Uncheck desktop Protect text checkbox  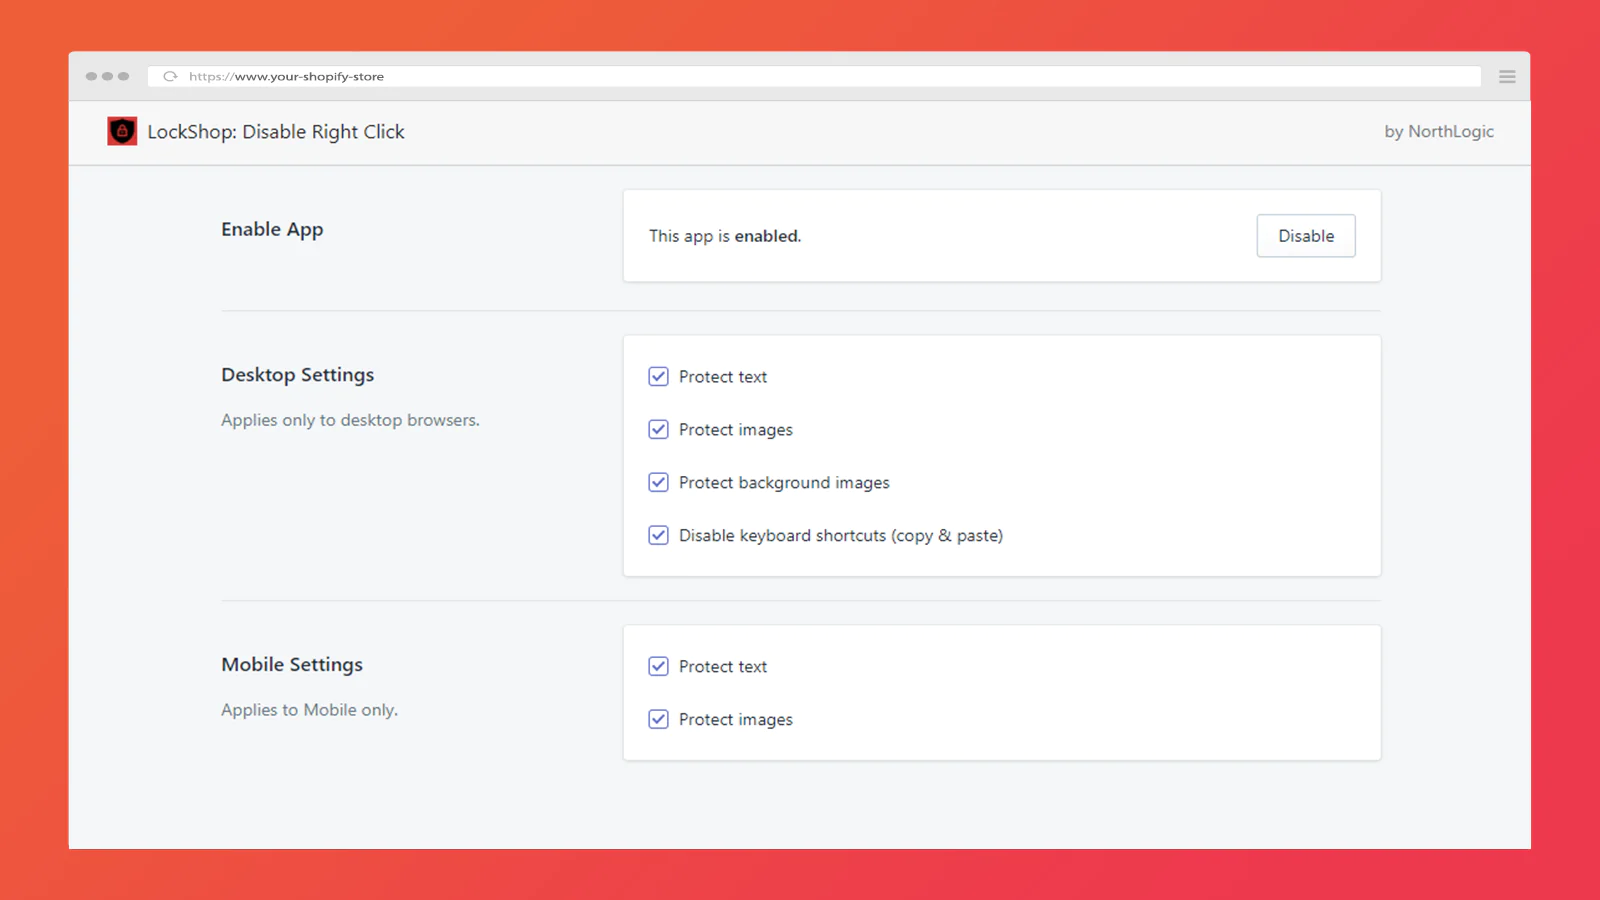point(658,376)
